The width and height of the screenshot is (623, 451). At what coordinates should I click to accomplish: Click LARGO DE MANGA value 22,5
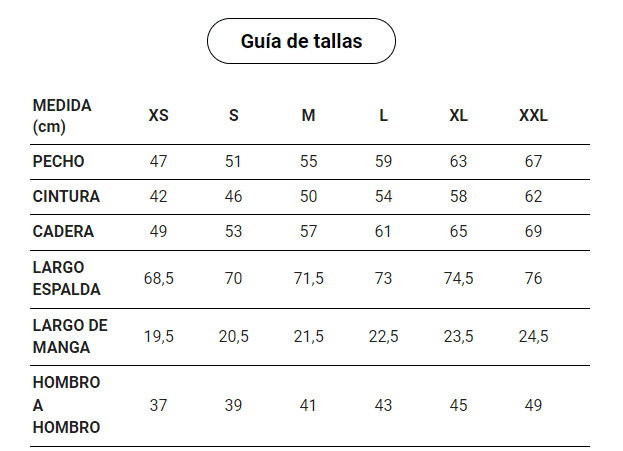[384, 336]
